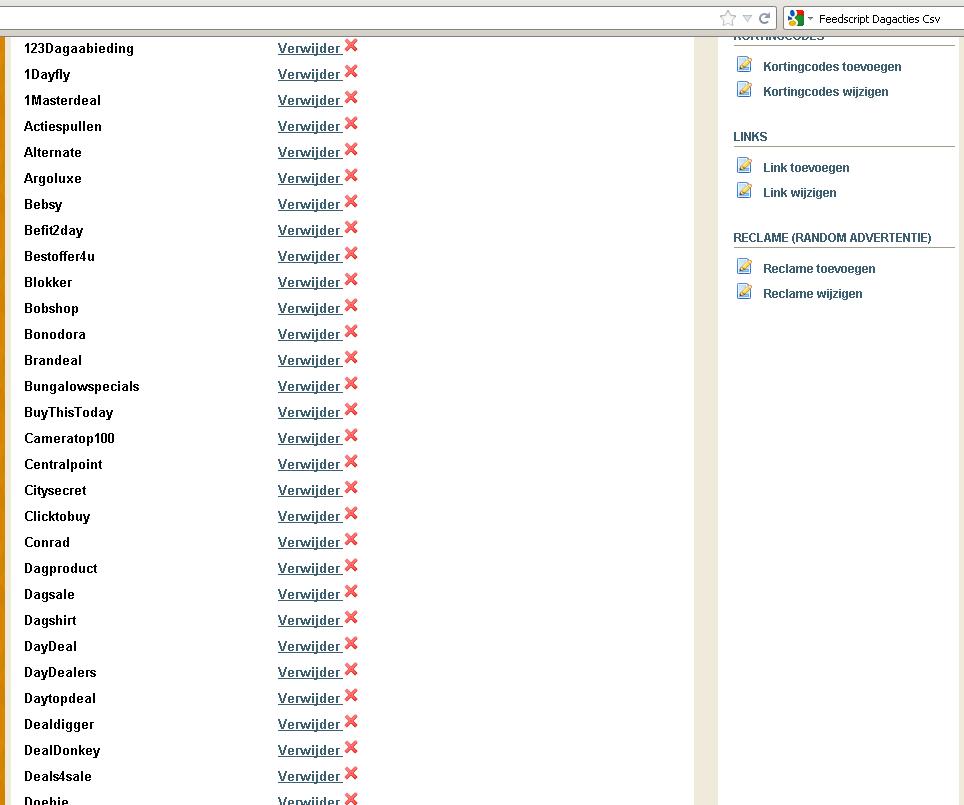Click Verwijder link for Dagproduct
964x805 pixels.
309,568
